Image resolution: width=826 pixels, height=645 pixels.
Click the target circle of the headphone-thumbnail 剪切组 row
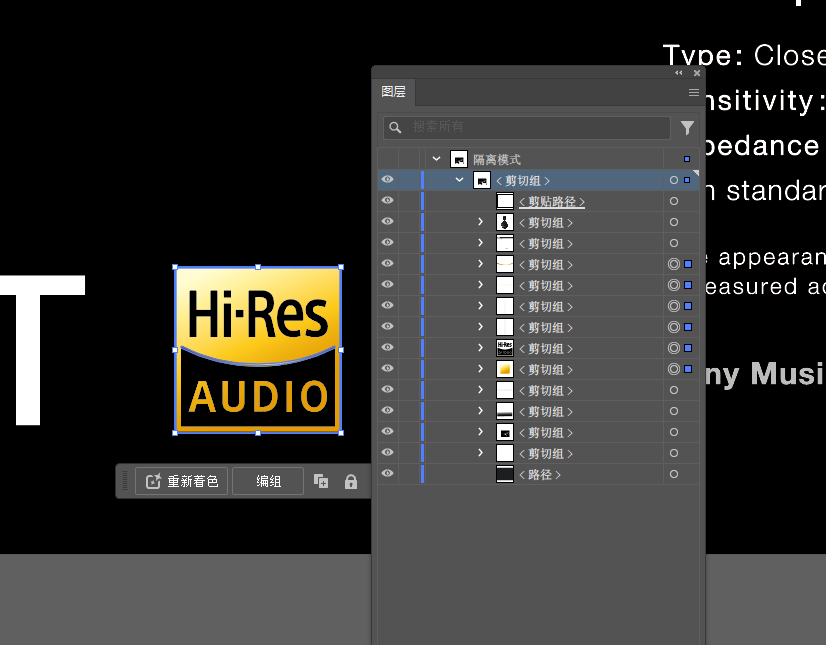[x=674, y=222]
